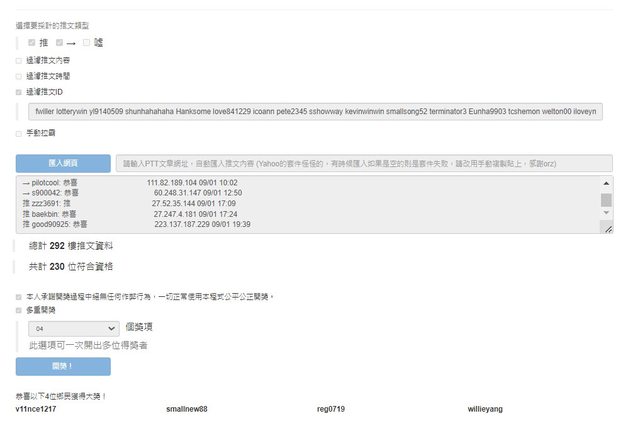Check the fair-draw promise checkbox
Screen dimensions: 640x423
tap(19, 296)
